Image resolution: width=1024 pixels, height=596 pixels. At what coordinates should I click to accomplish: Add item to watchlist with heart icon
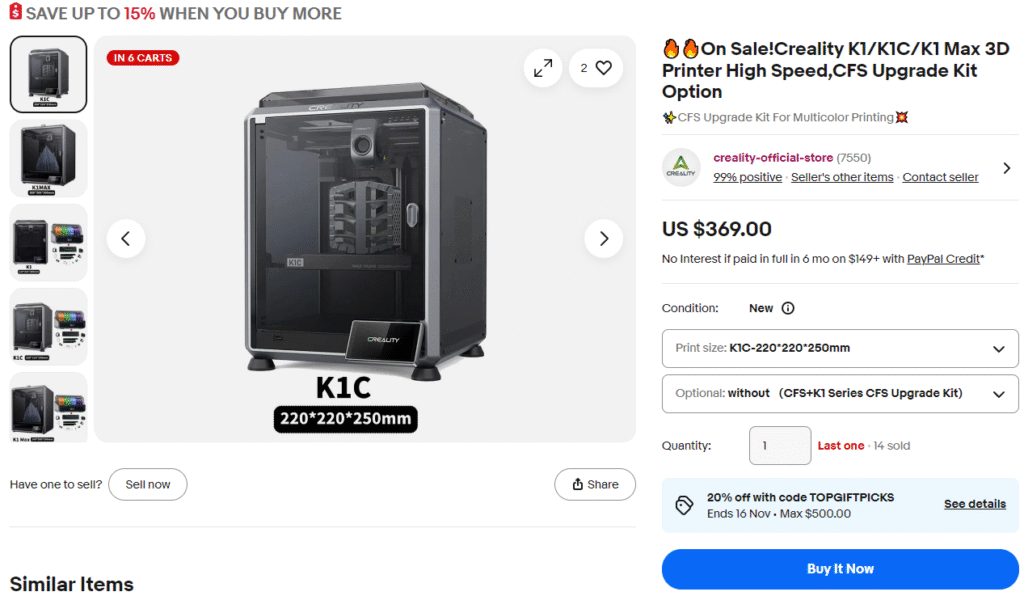(597, 68)
